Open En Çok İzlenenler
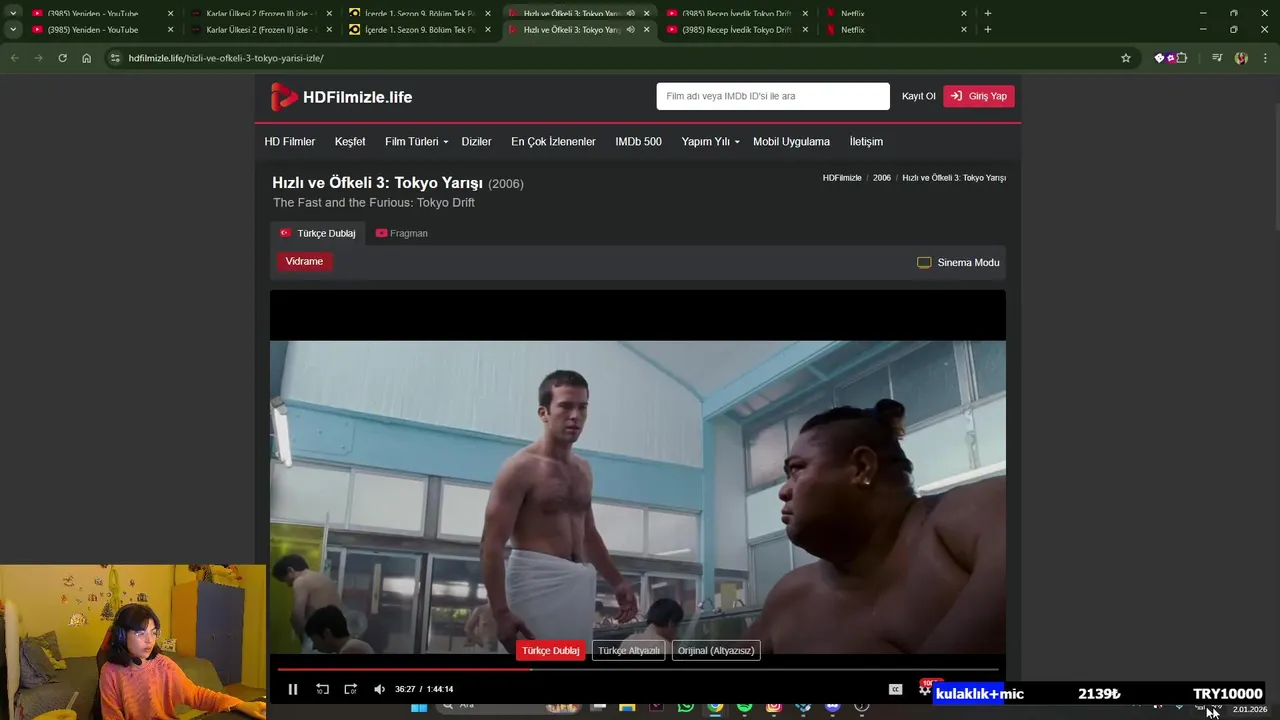 [x=553, y=142]
